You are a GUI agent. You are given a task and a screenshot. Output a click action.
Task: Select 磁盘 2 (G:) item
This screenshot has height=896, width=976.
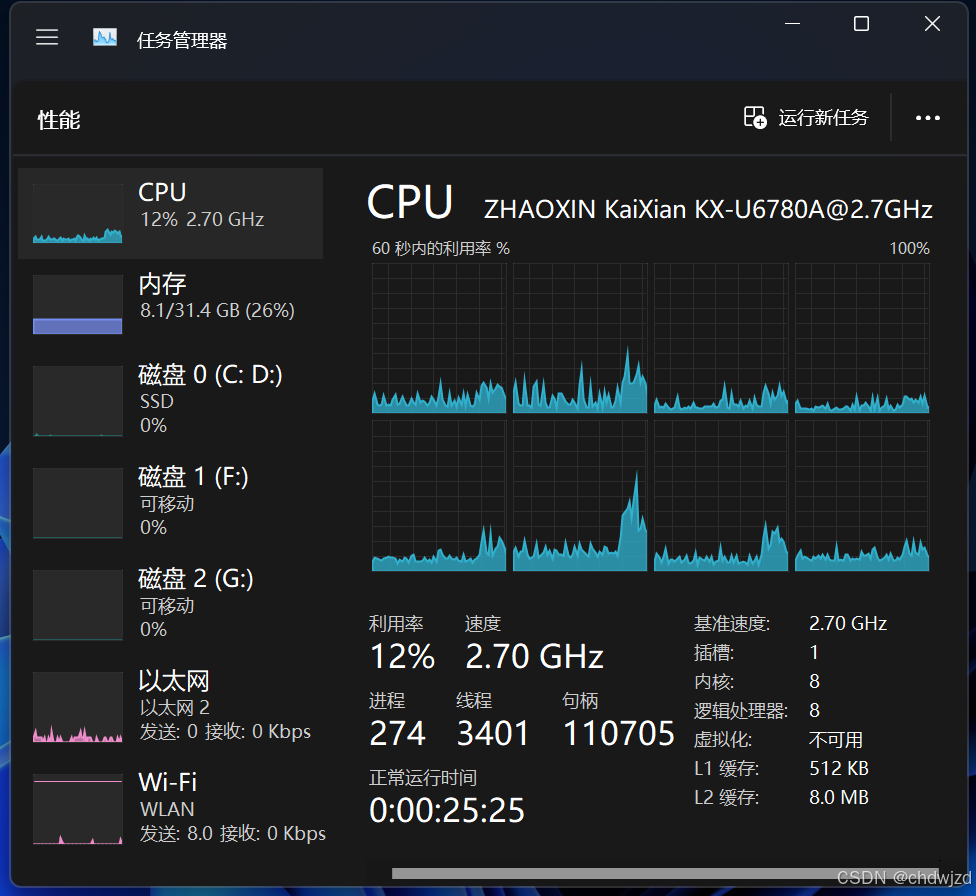[x=171, y=604]
